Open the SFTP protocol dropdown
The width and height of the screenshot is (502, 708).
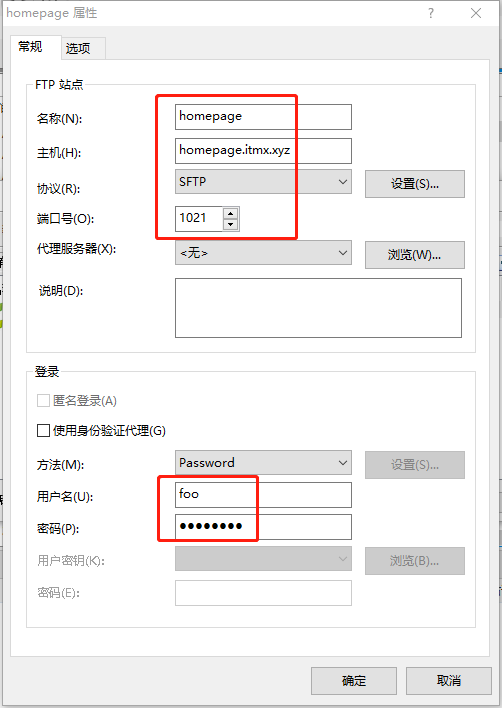pyautogui.click(x=263, y=182)
